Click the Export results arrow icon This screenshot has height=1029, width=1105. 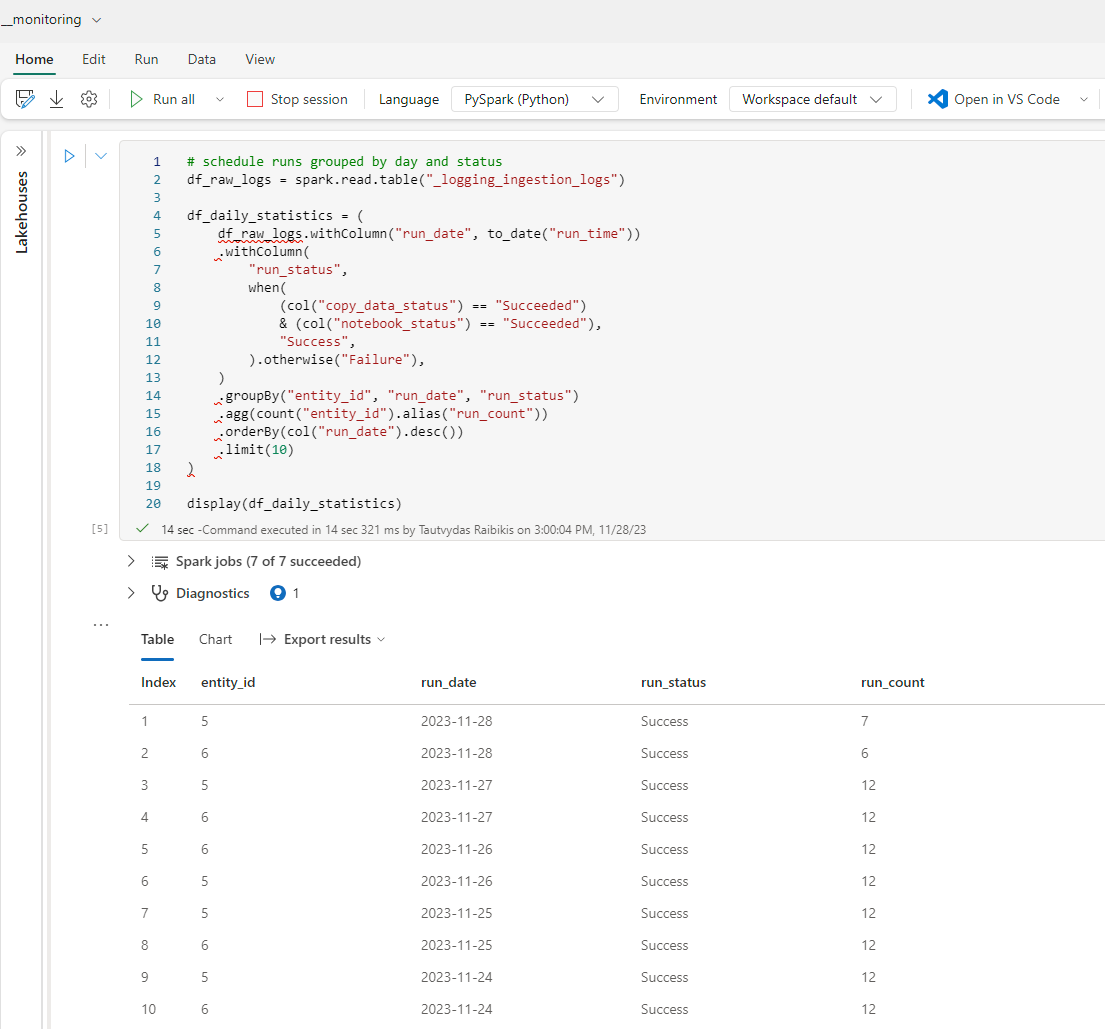coord(268,639)
